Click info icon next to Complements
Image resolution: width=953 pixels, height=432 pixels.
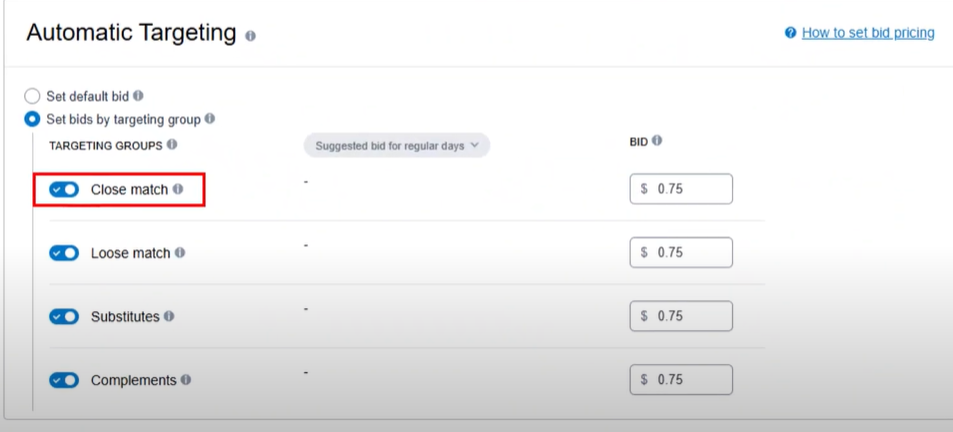pos(186,380)
